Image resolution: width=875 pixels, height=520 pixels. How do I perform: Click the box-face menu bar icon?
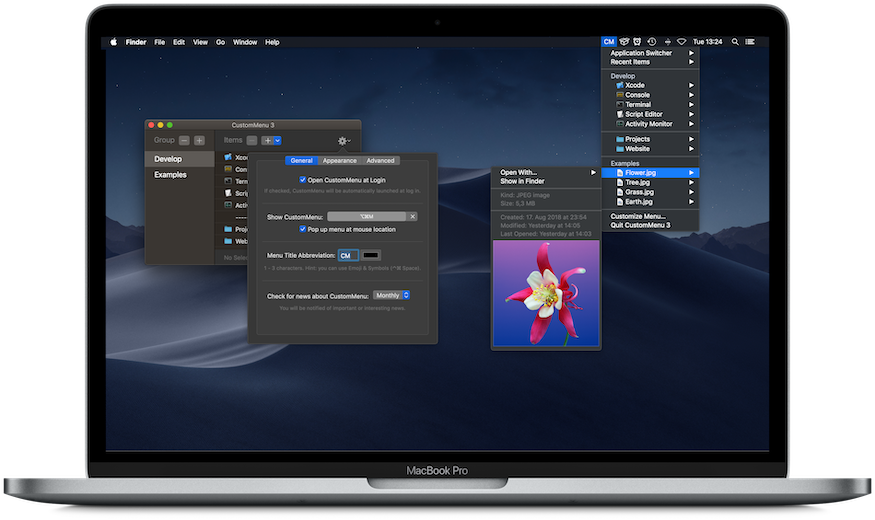coord(624,42)
